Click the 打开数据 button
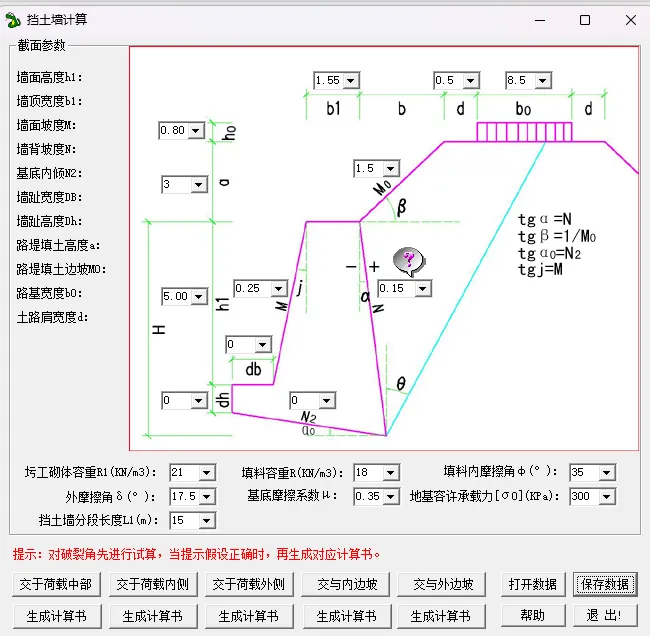 click(533, 585)
